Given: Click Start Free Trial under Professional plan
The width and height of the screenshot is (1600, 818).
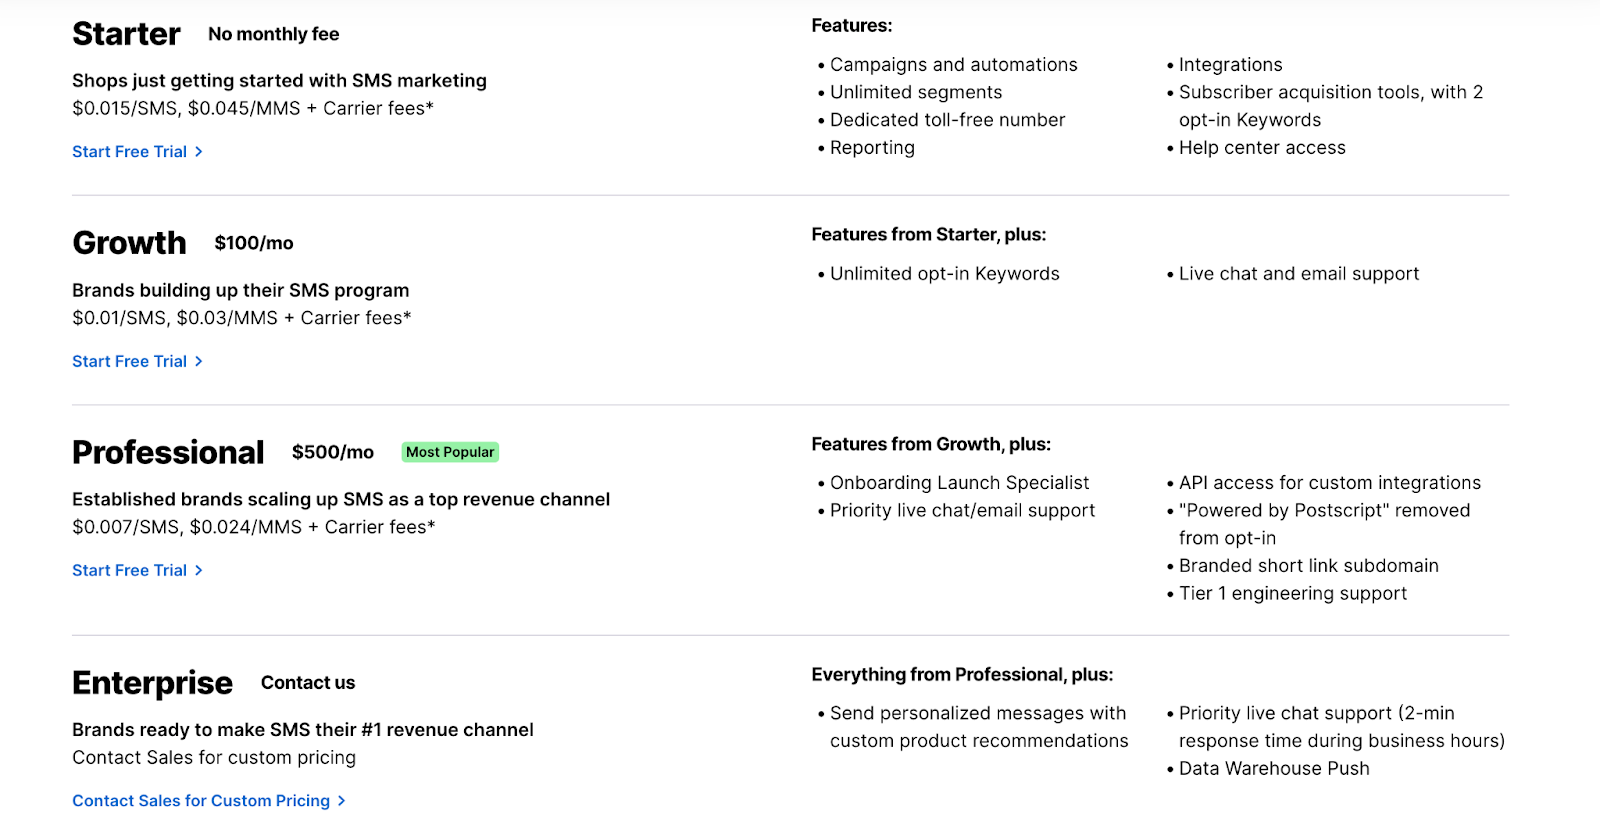Looking at the screenshot, I should 129,570.
